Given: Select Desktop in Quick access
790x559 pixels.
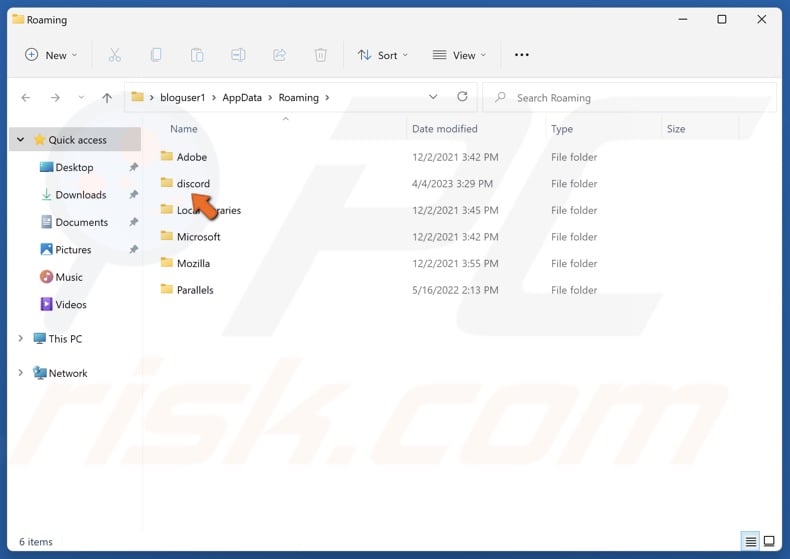Looking at the screenshot, I should coord(74,167).
